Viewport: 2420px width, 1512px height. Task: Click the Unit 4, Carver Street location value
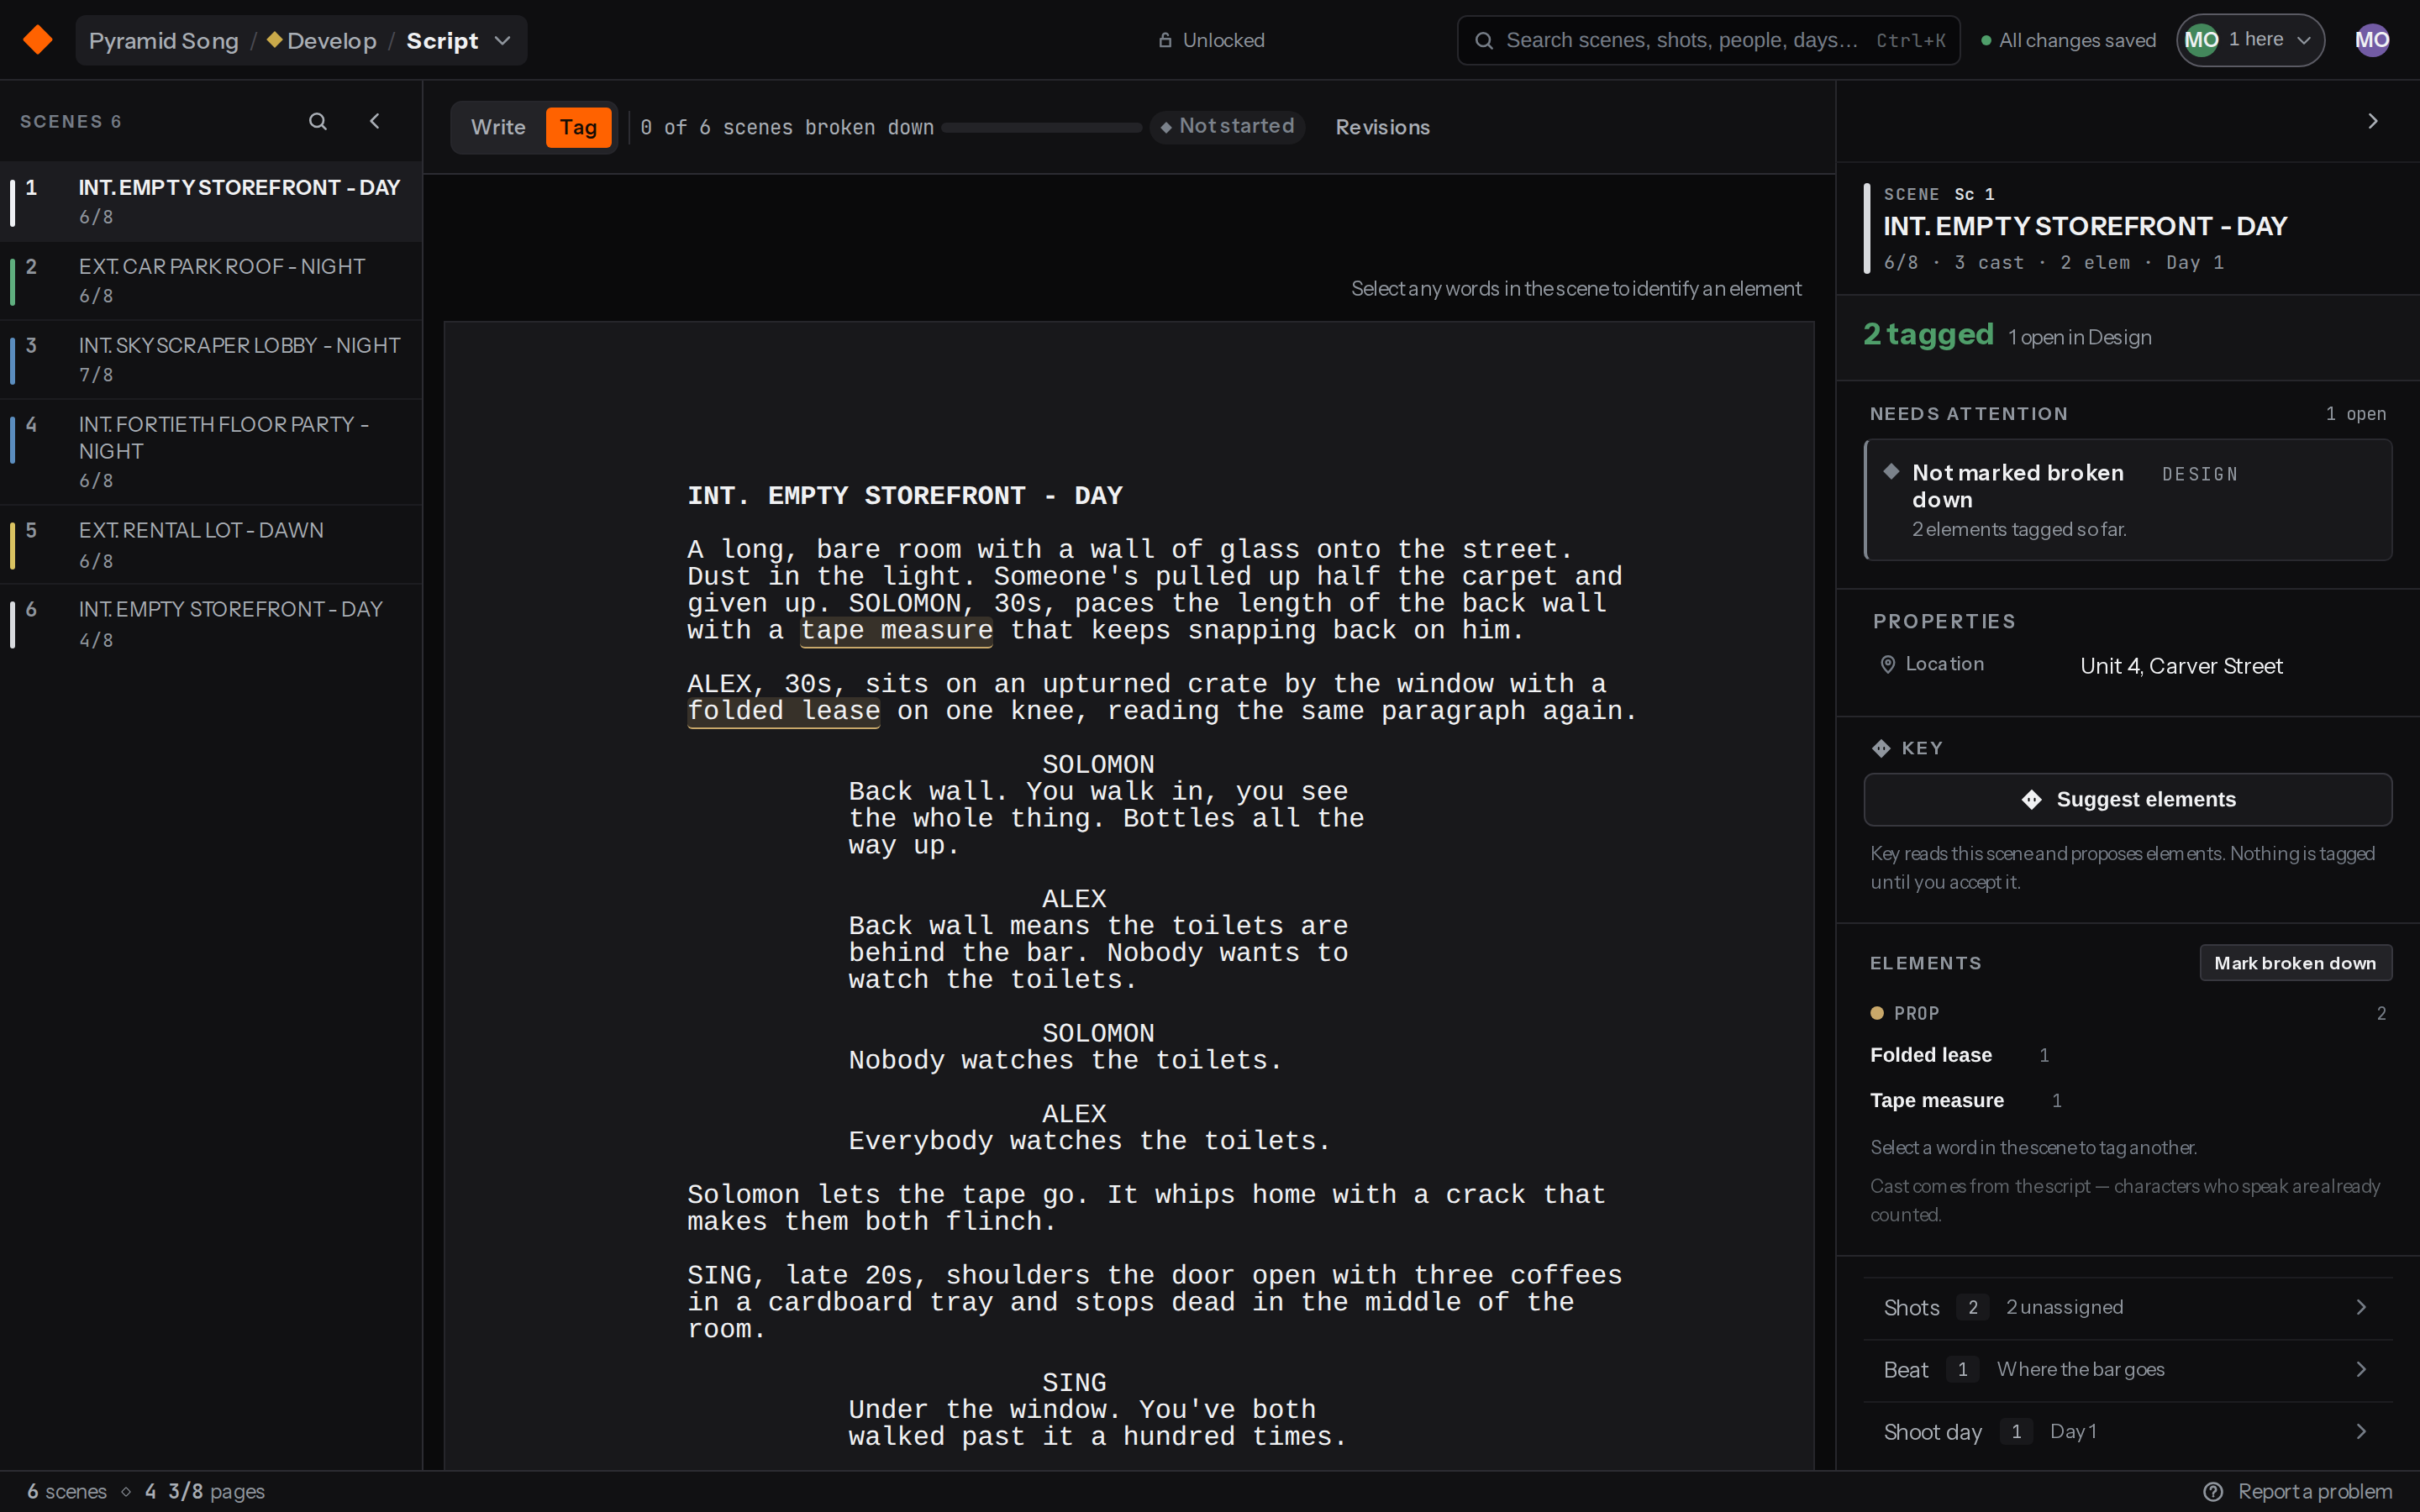click(x=2181, y=666)
